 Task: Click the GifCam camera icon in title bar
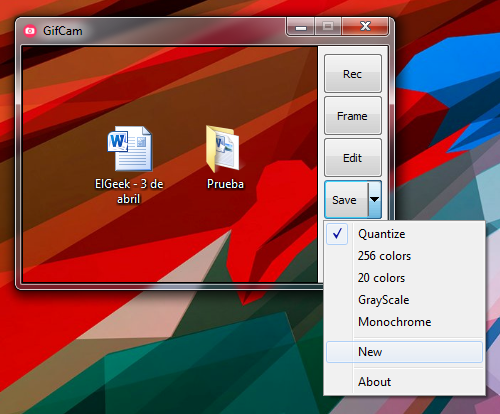click(30, 31)
